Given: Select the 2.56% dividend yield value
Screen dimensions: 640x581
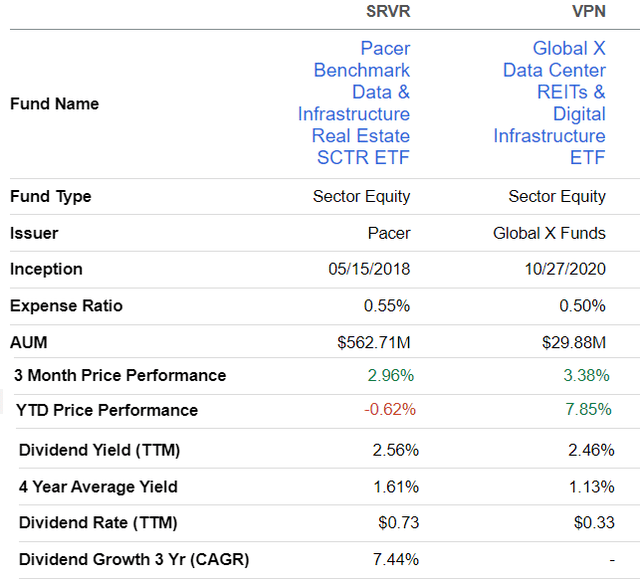Looking at the screenshot, I should point(396,450).
